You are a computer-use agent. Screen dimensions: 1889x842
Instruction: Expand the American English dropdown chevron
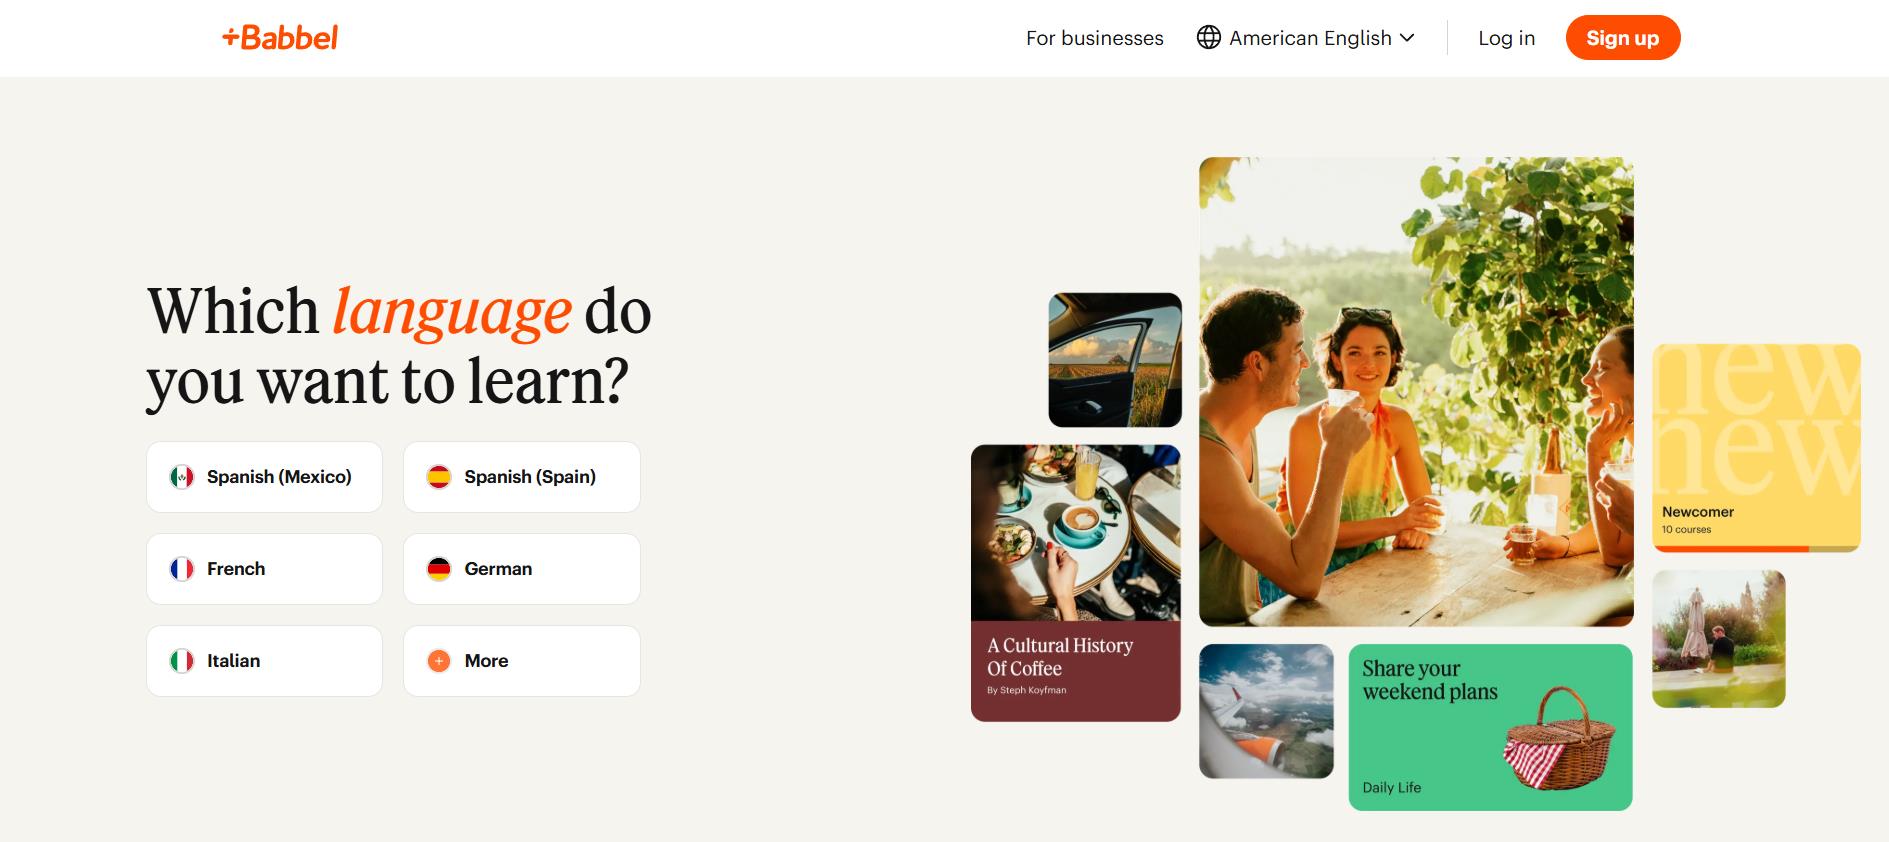tap(1407, 38)
